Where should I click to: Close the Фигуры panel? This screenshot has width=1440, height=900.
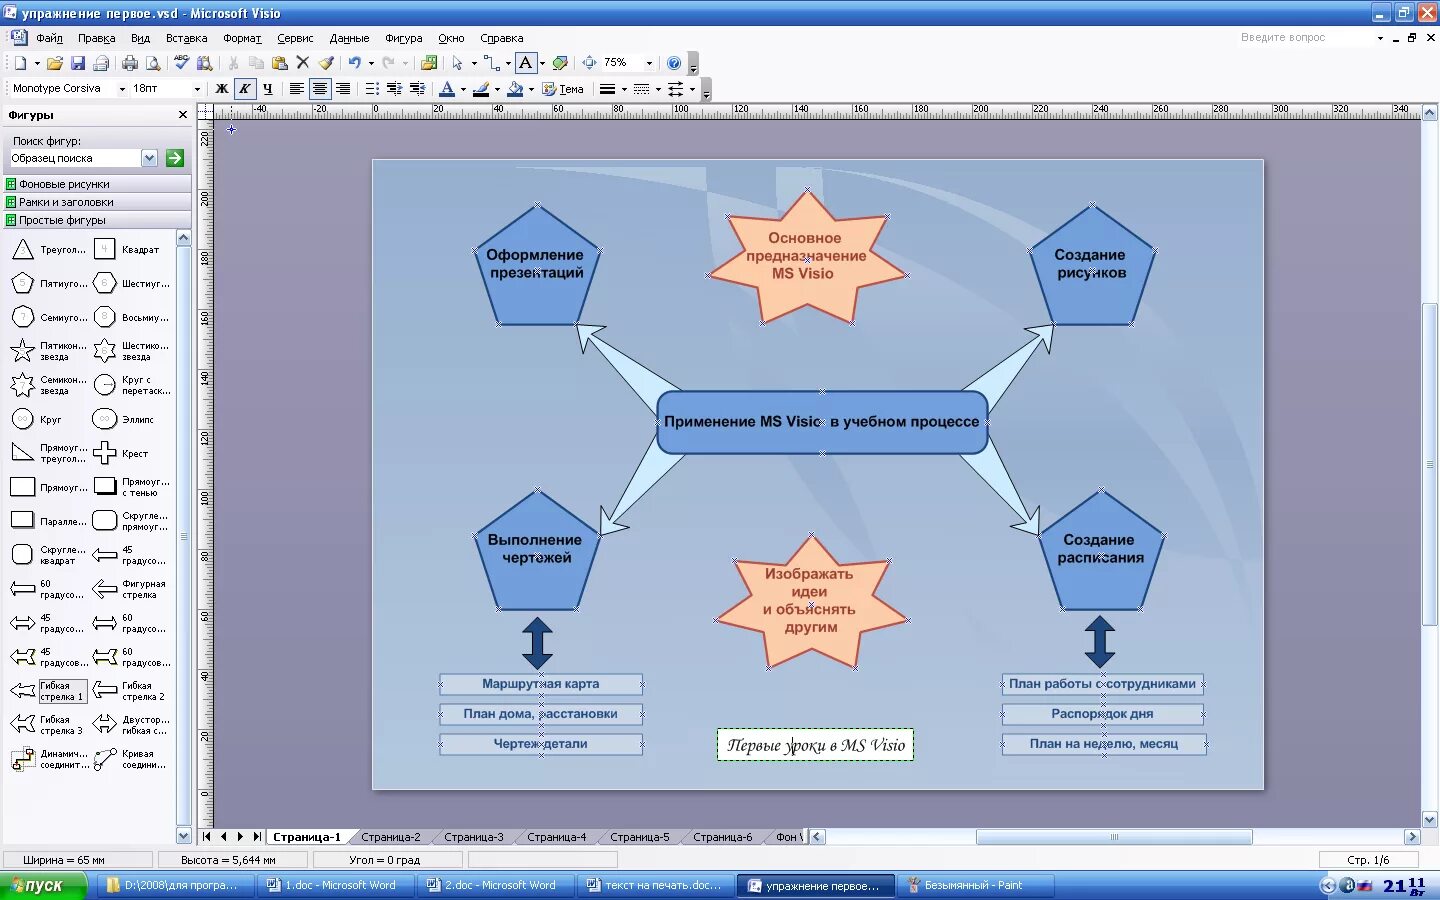182,115
